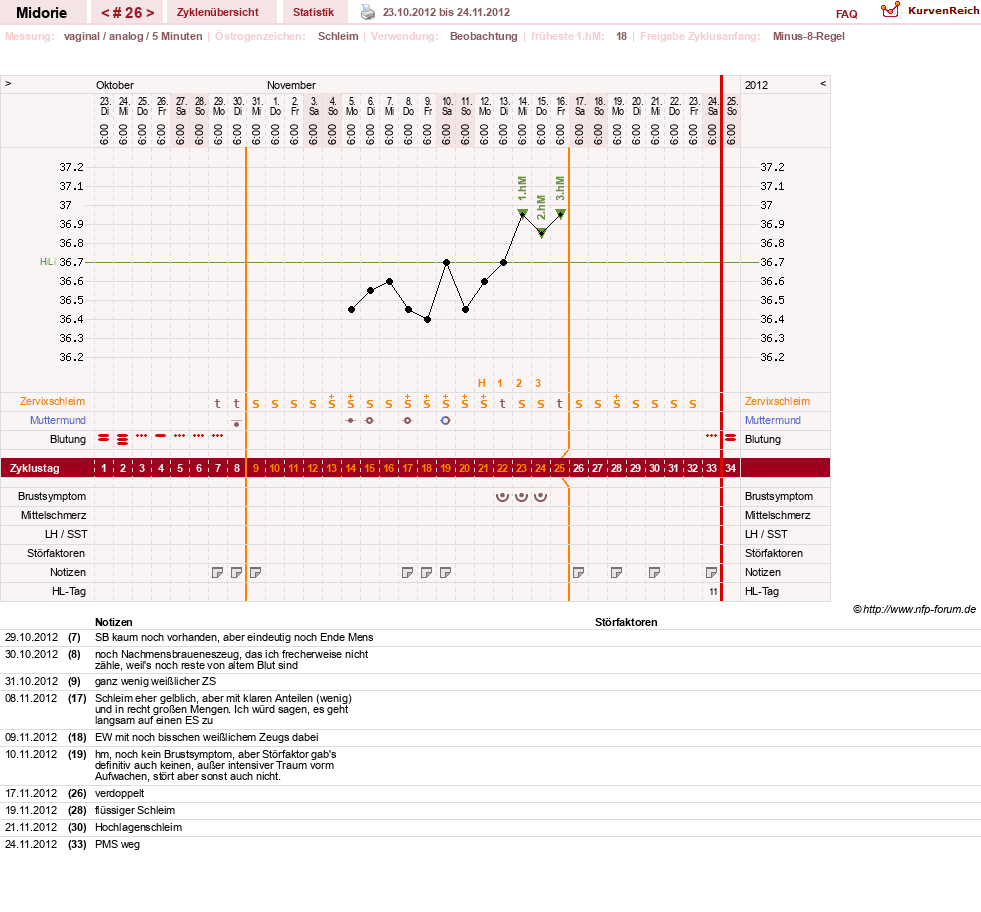Open the Zyklenübersicht tab
The height and width of the screenshot is (912, 981).
point(218,13)
